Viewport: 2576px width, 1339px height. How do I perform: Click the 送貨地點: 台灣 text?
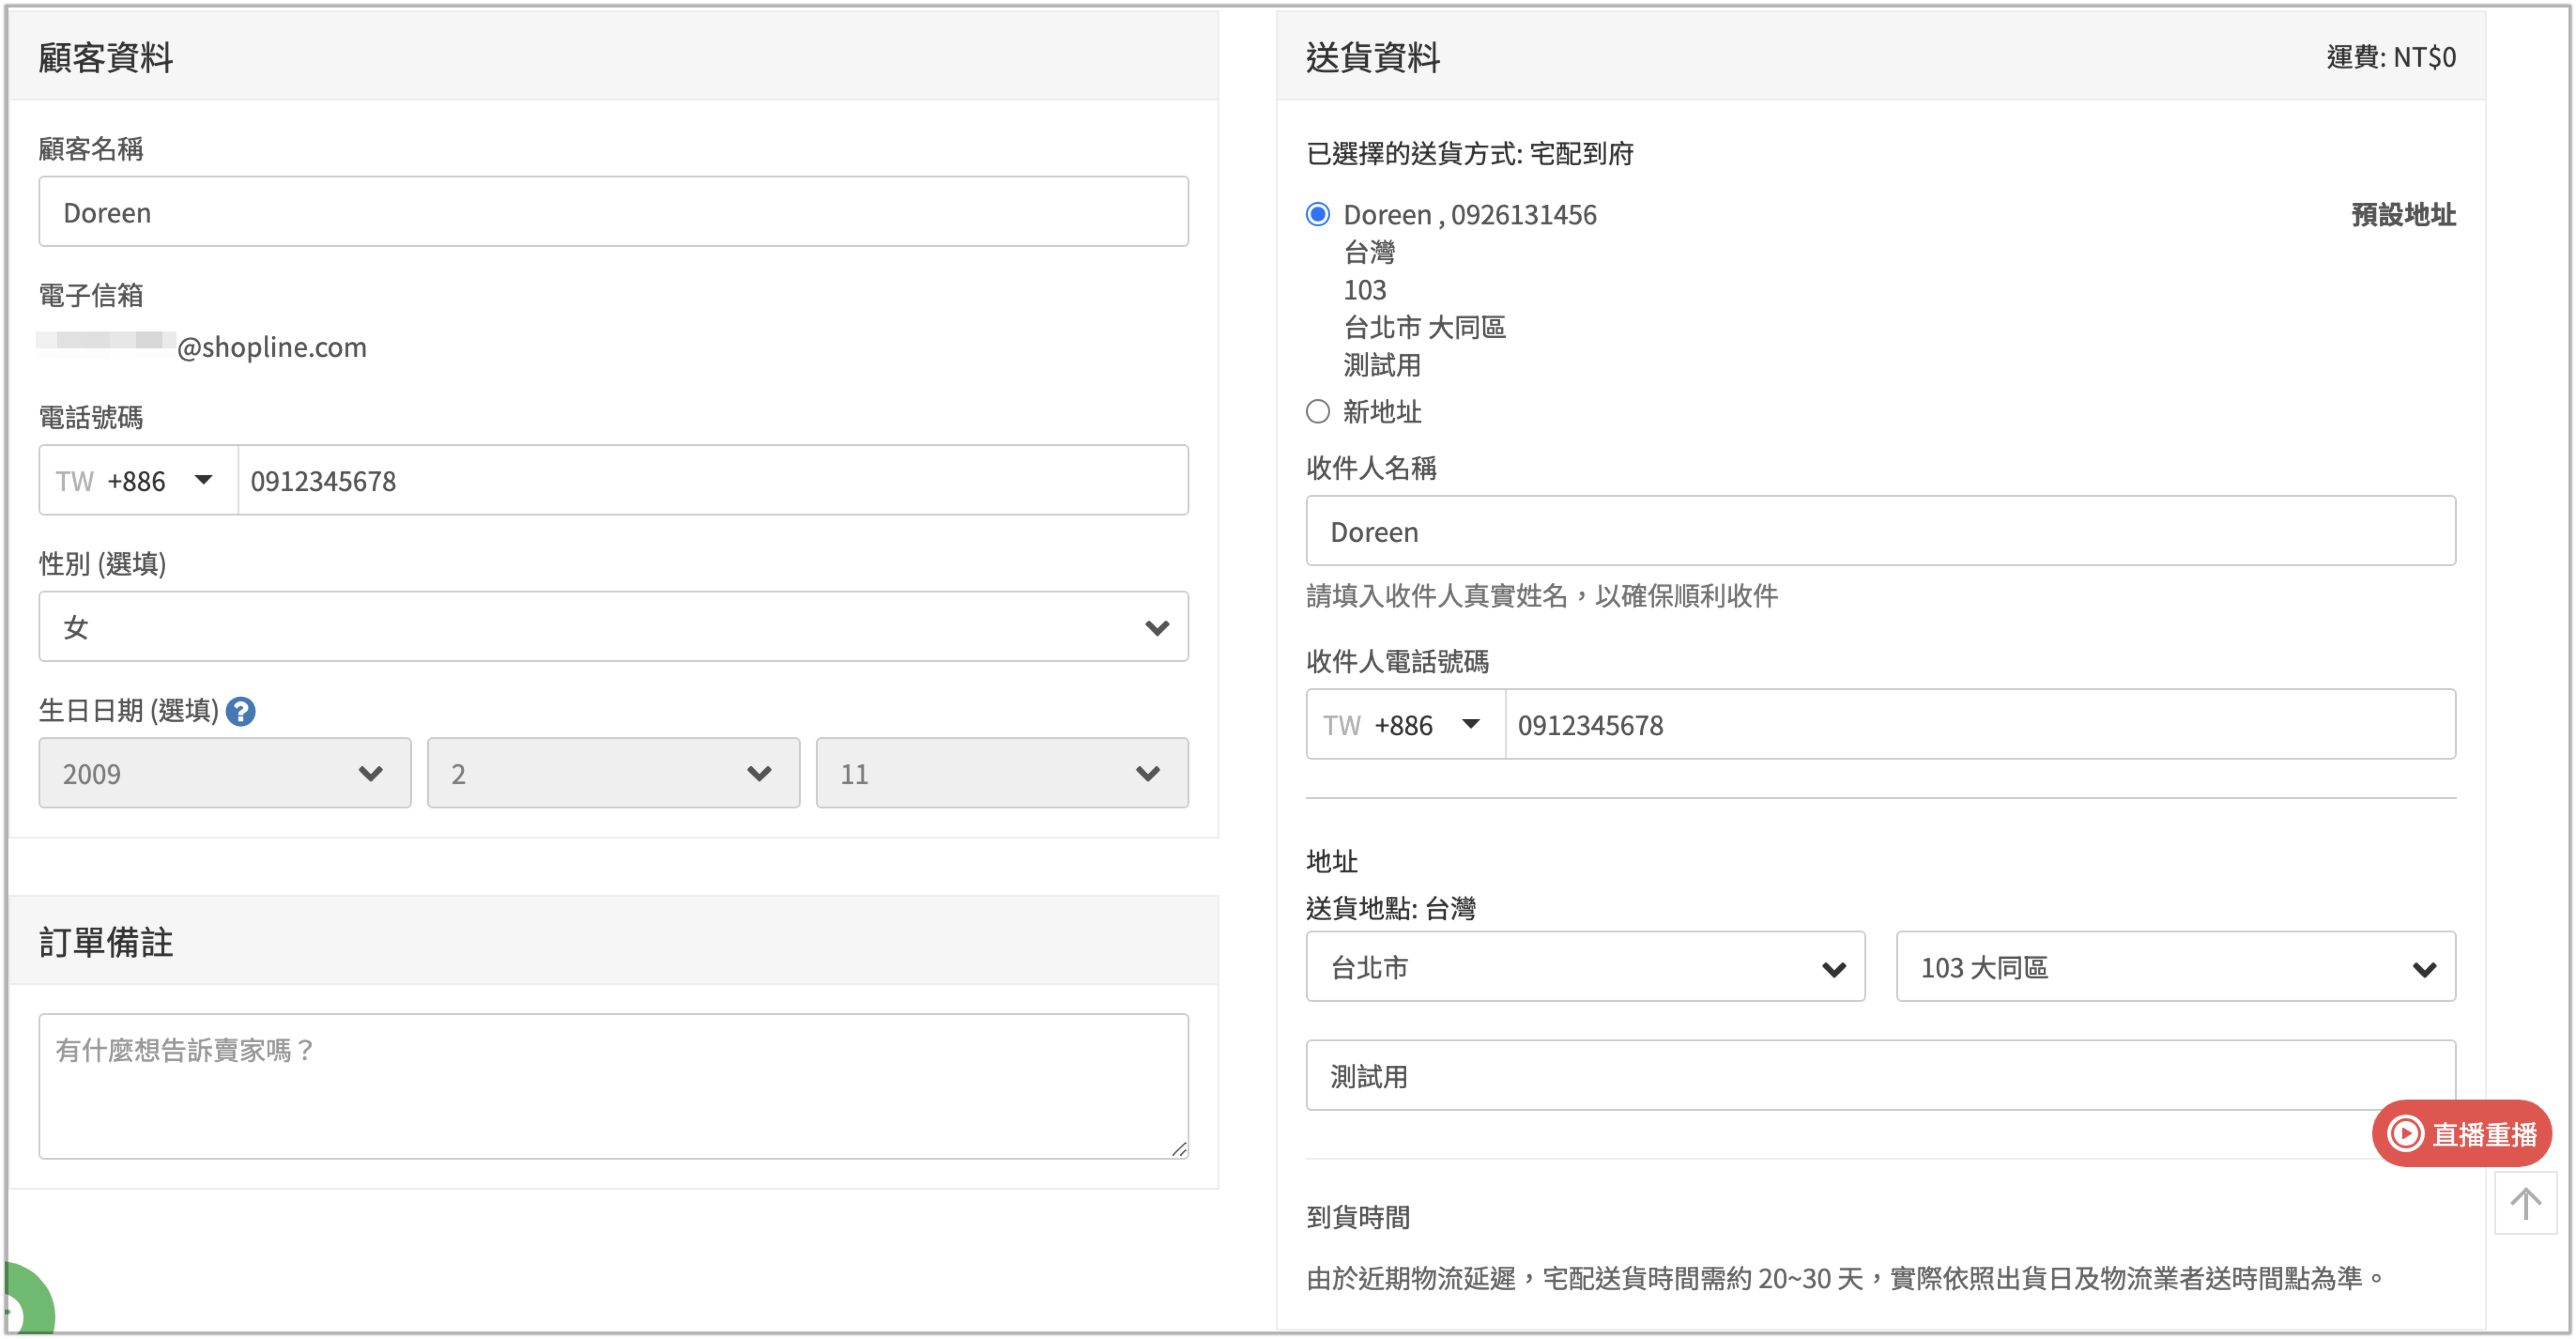coord(1390,908)
